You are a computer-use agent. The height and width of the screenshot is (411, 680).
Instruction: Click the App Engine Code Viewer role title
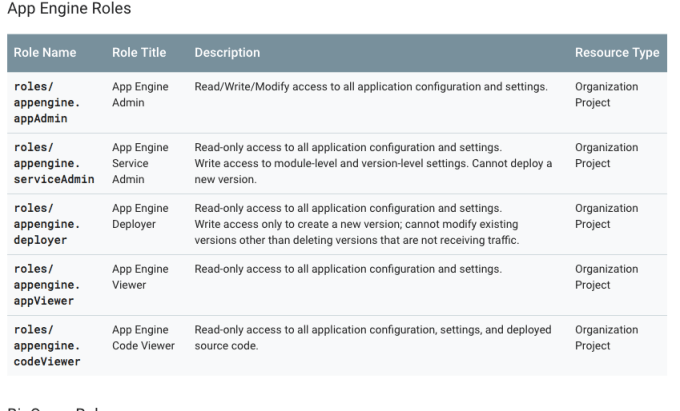pos(143,339)
